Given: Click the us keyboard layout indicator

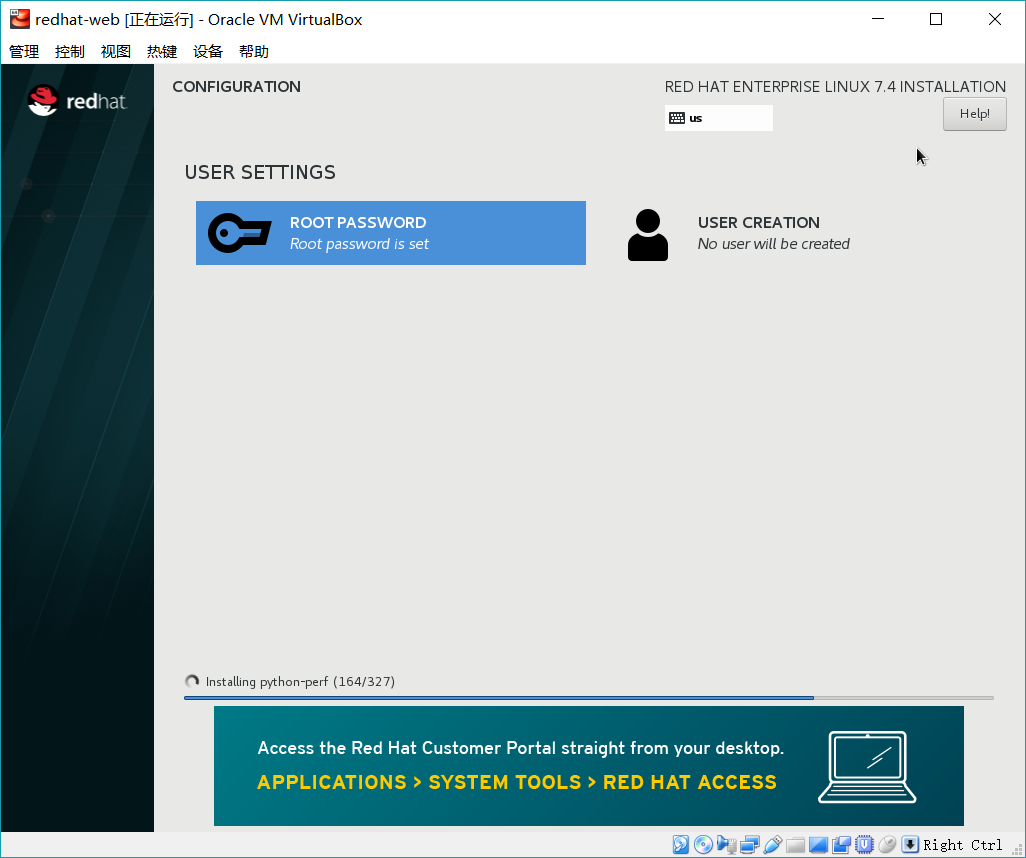Looking at the screenshot, I should coord(718,118).
